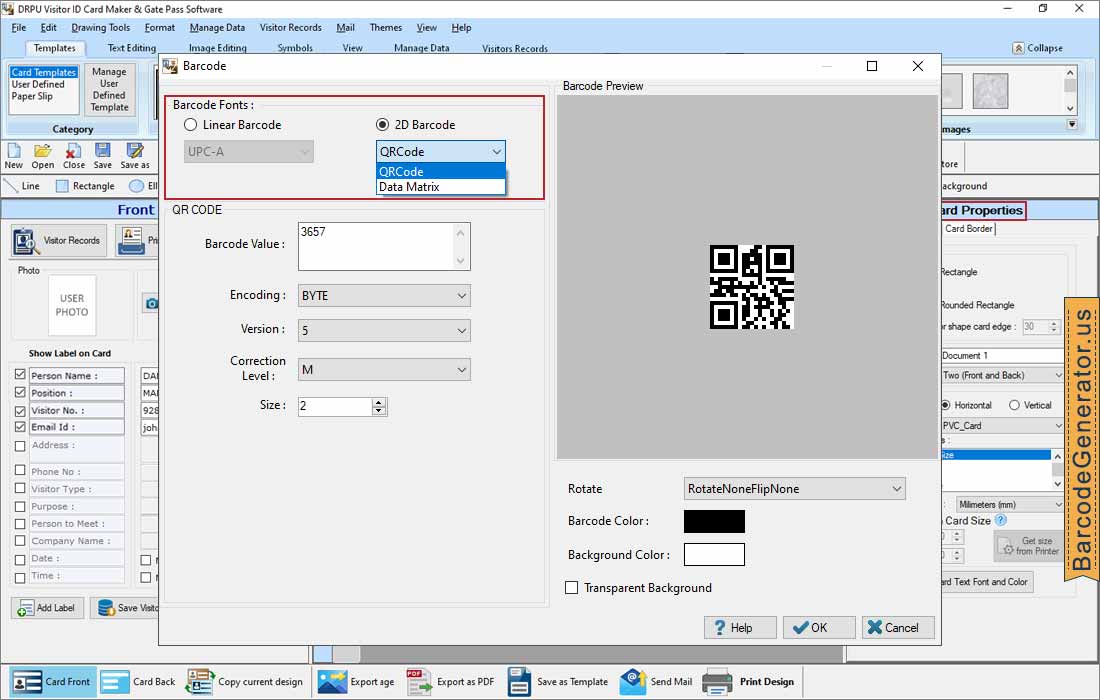Viewport: 1100px width, 700px height.
Task: Open the Millimeters (mm) unit dropdown
Action: (x=1010, y=504)
